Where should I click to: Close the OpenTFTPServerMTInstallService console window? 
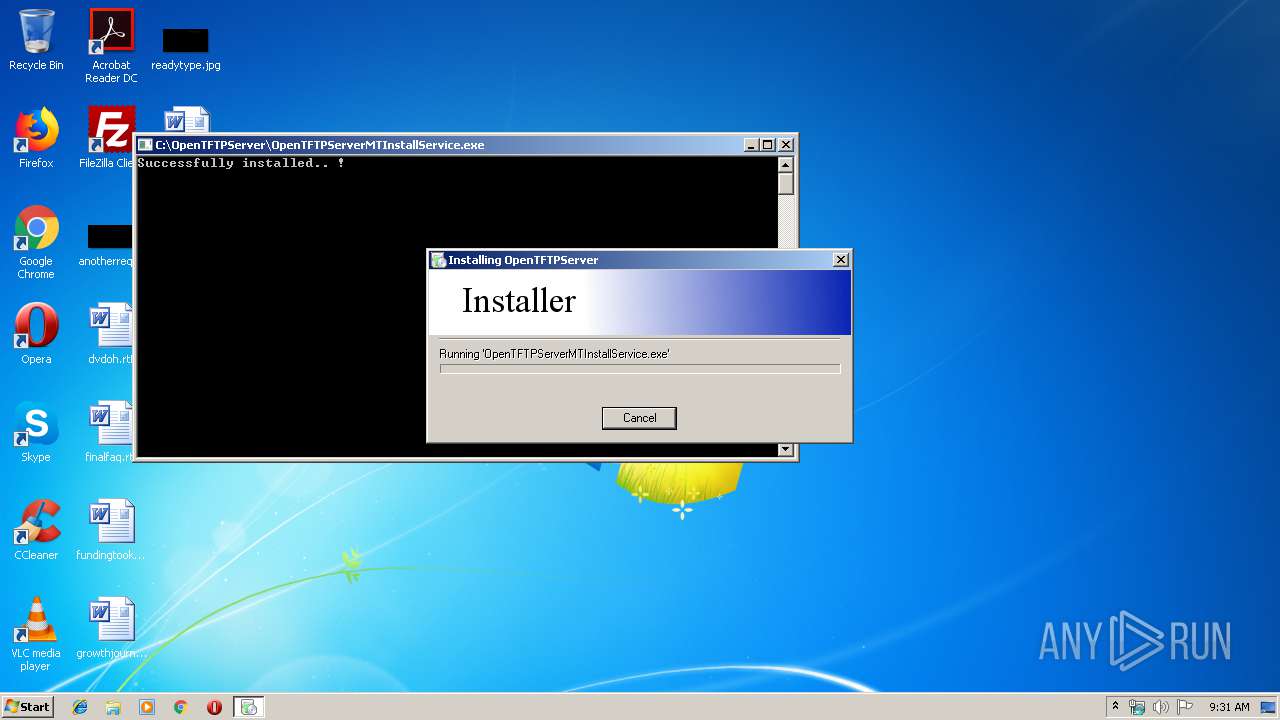[786, 145]
